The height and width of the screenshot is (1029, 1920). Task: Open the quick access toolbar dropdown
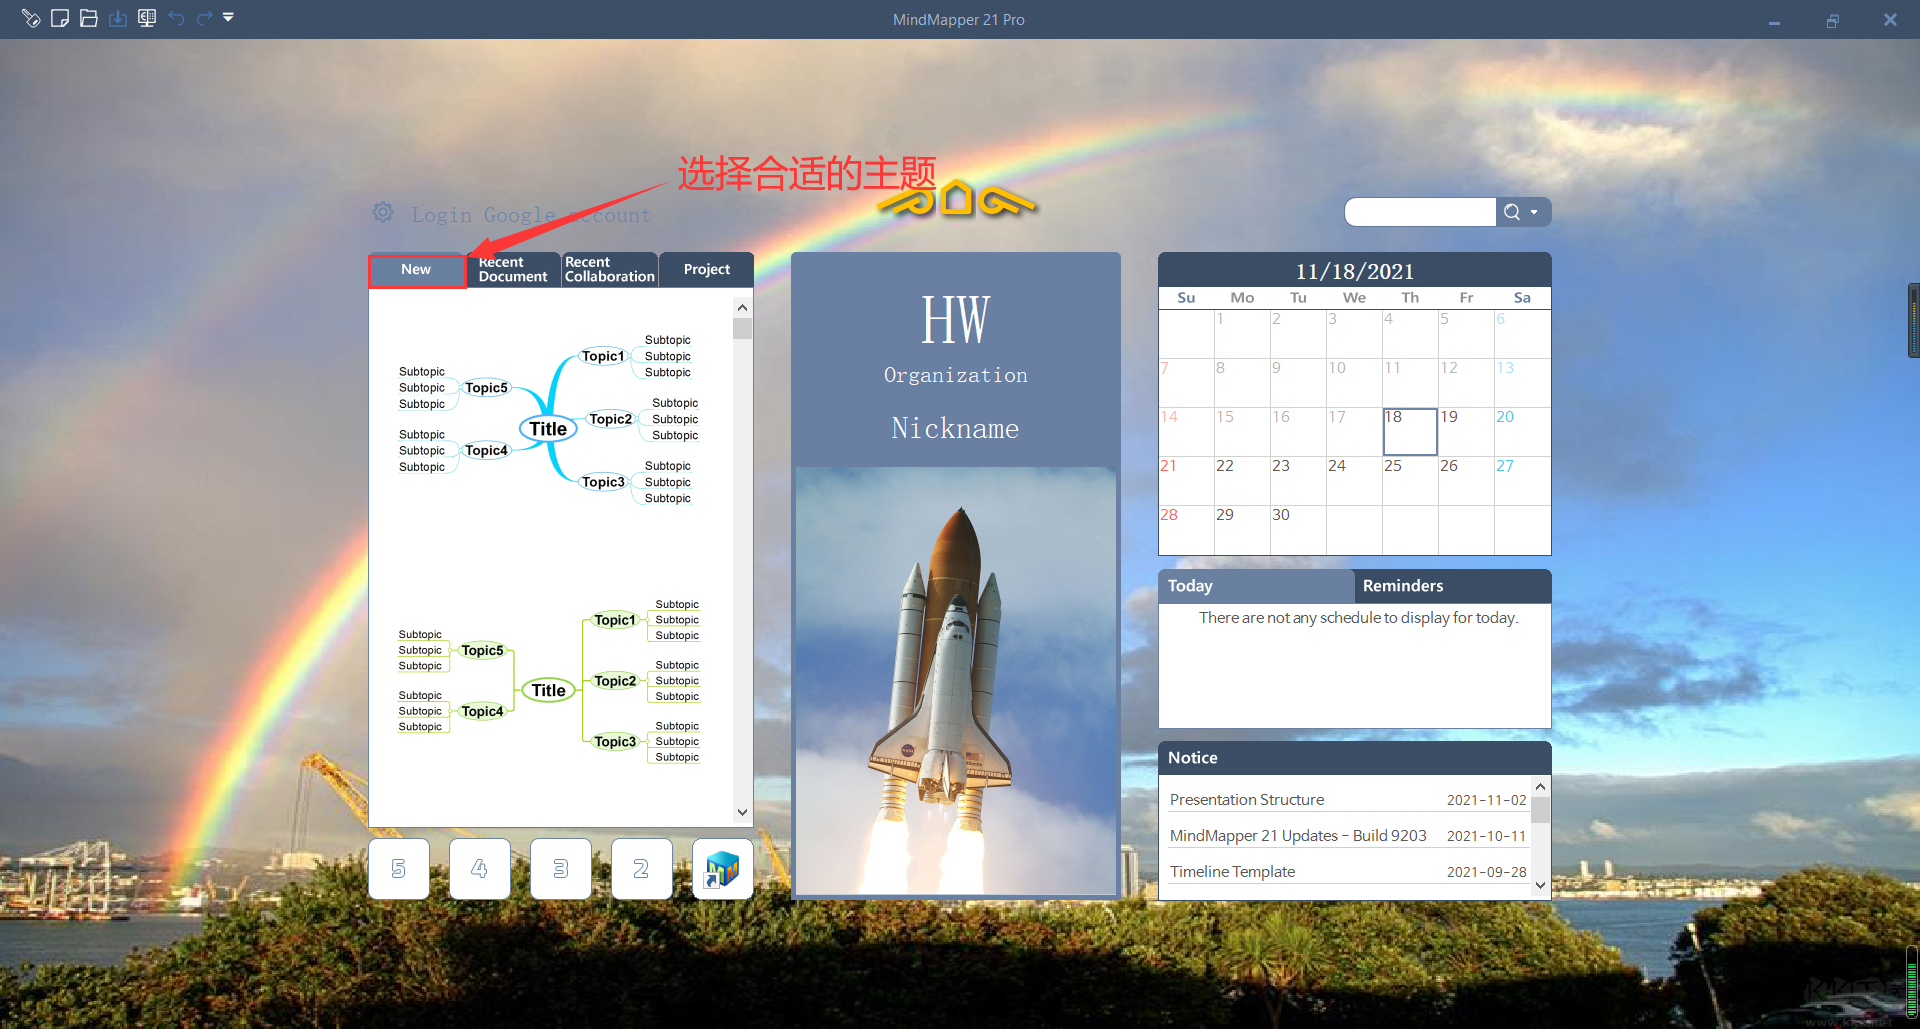click(228, 17)
